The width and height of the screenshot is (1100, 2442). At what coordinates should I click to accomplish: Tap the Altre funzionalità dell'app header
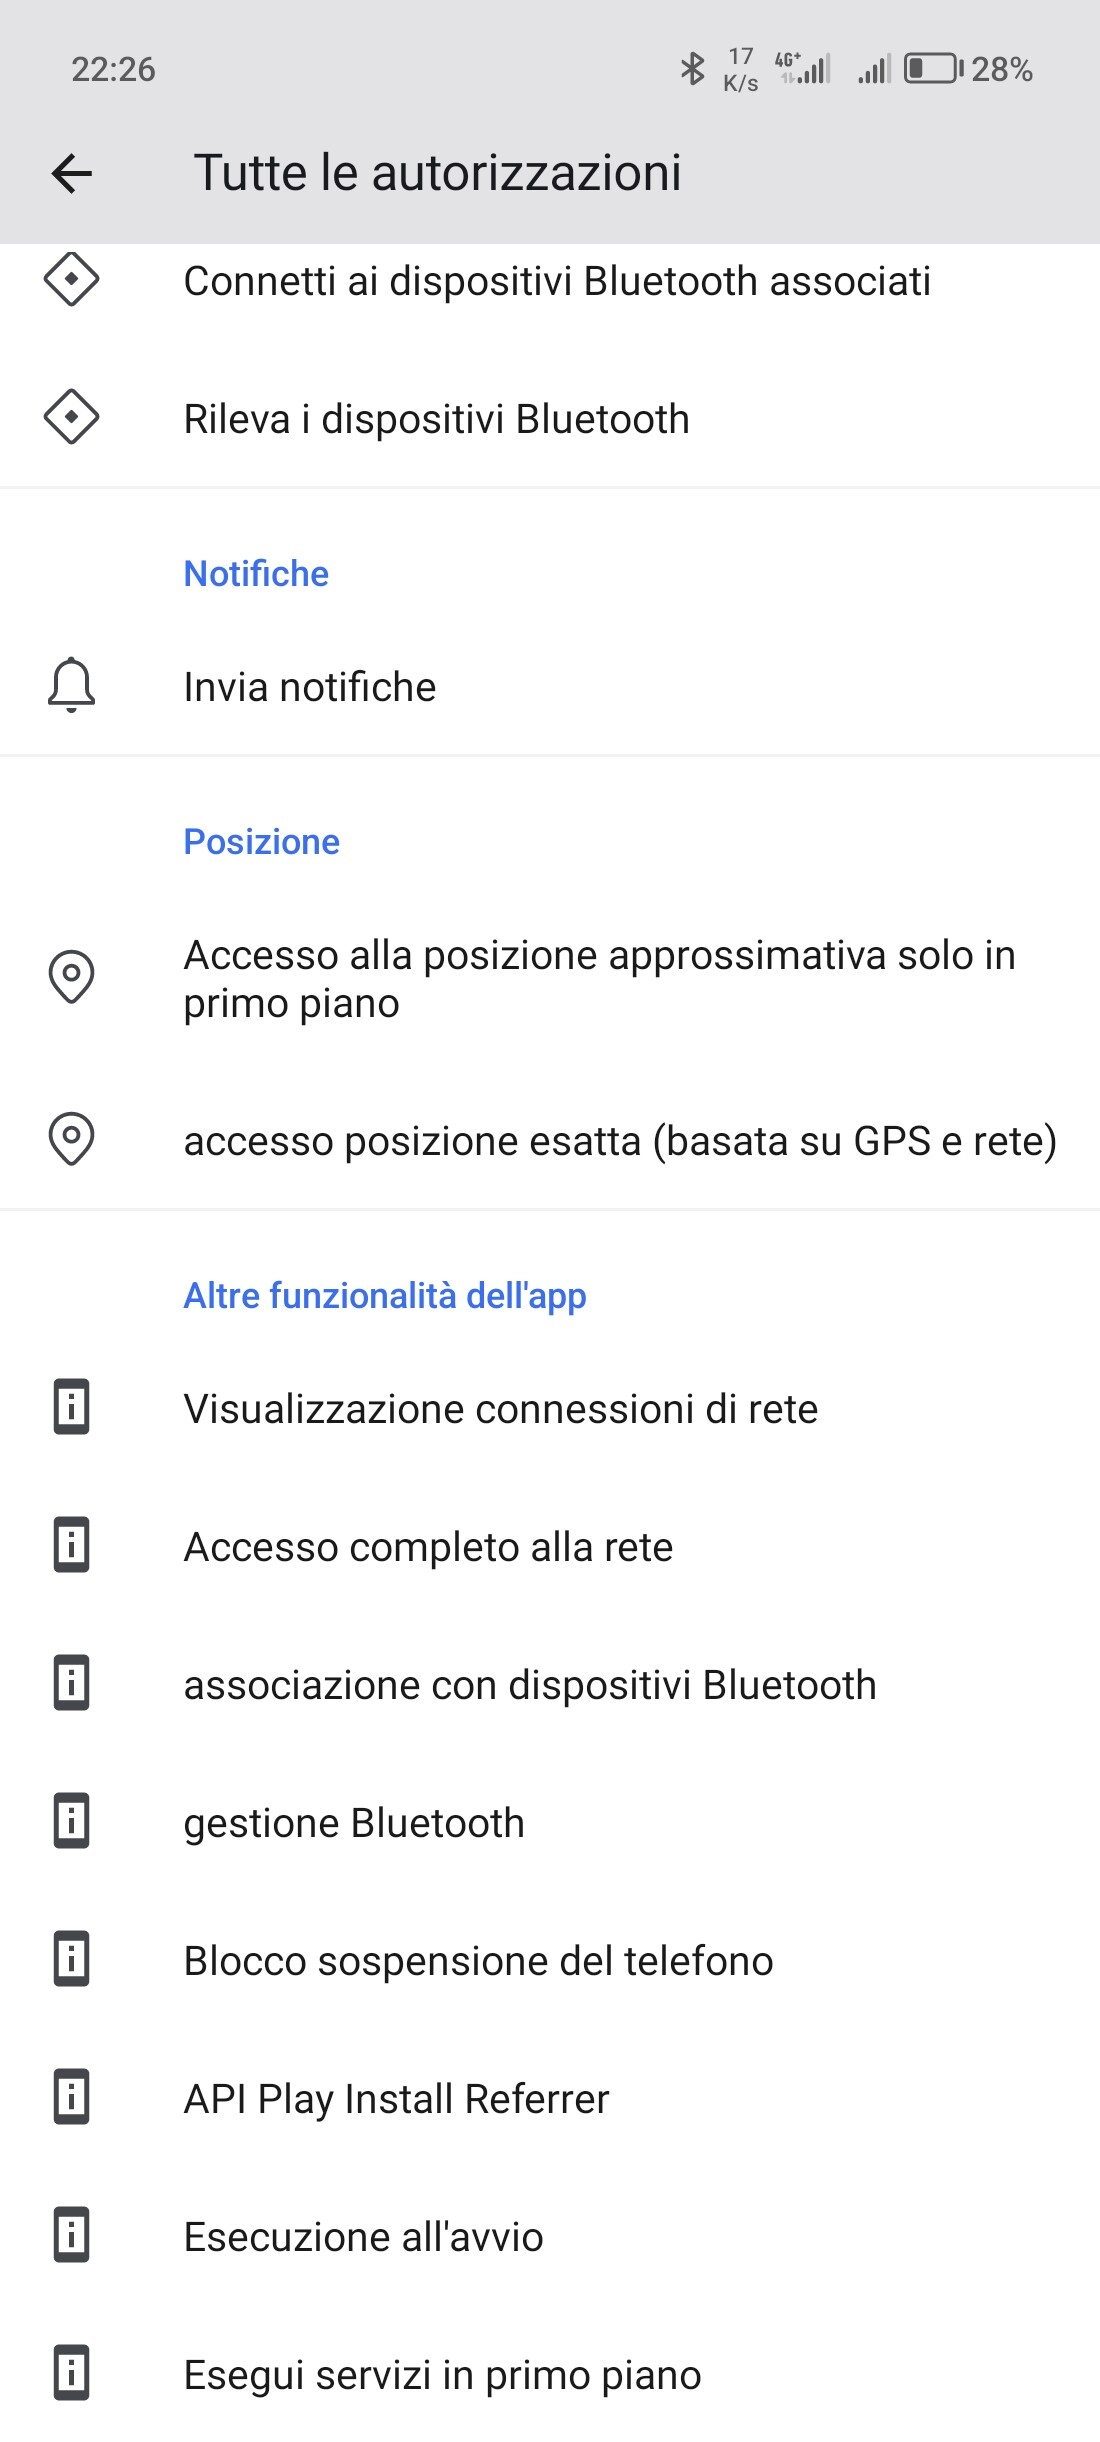click(385, 1296)
